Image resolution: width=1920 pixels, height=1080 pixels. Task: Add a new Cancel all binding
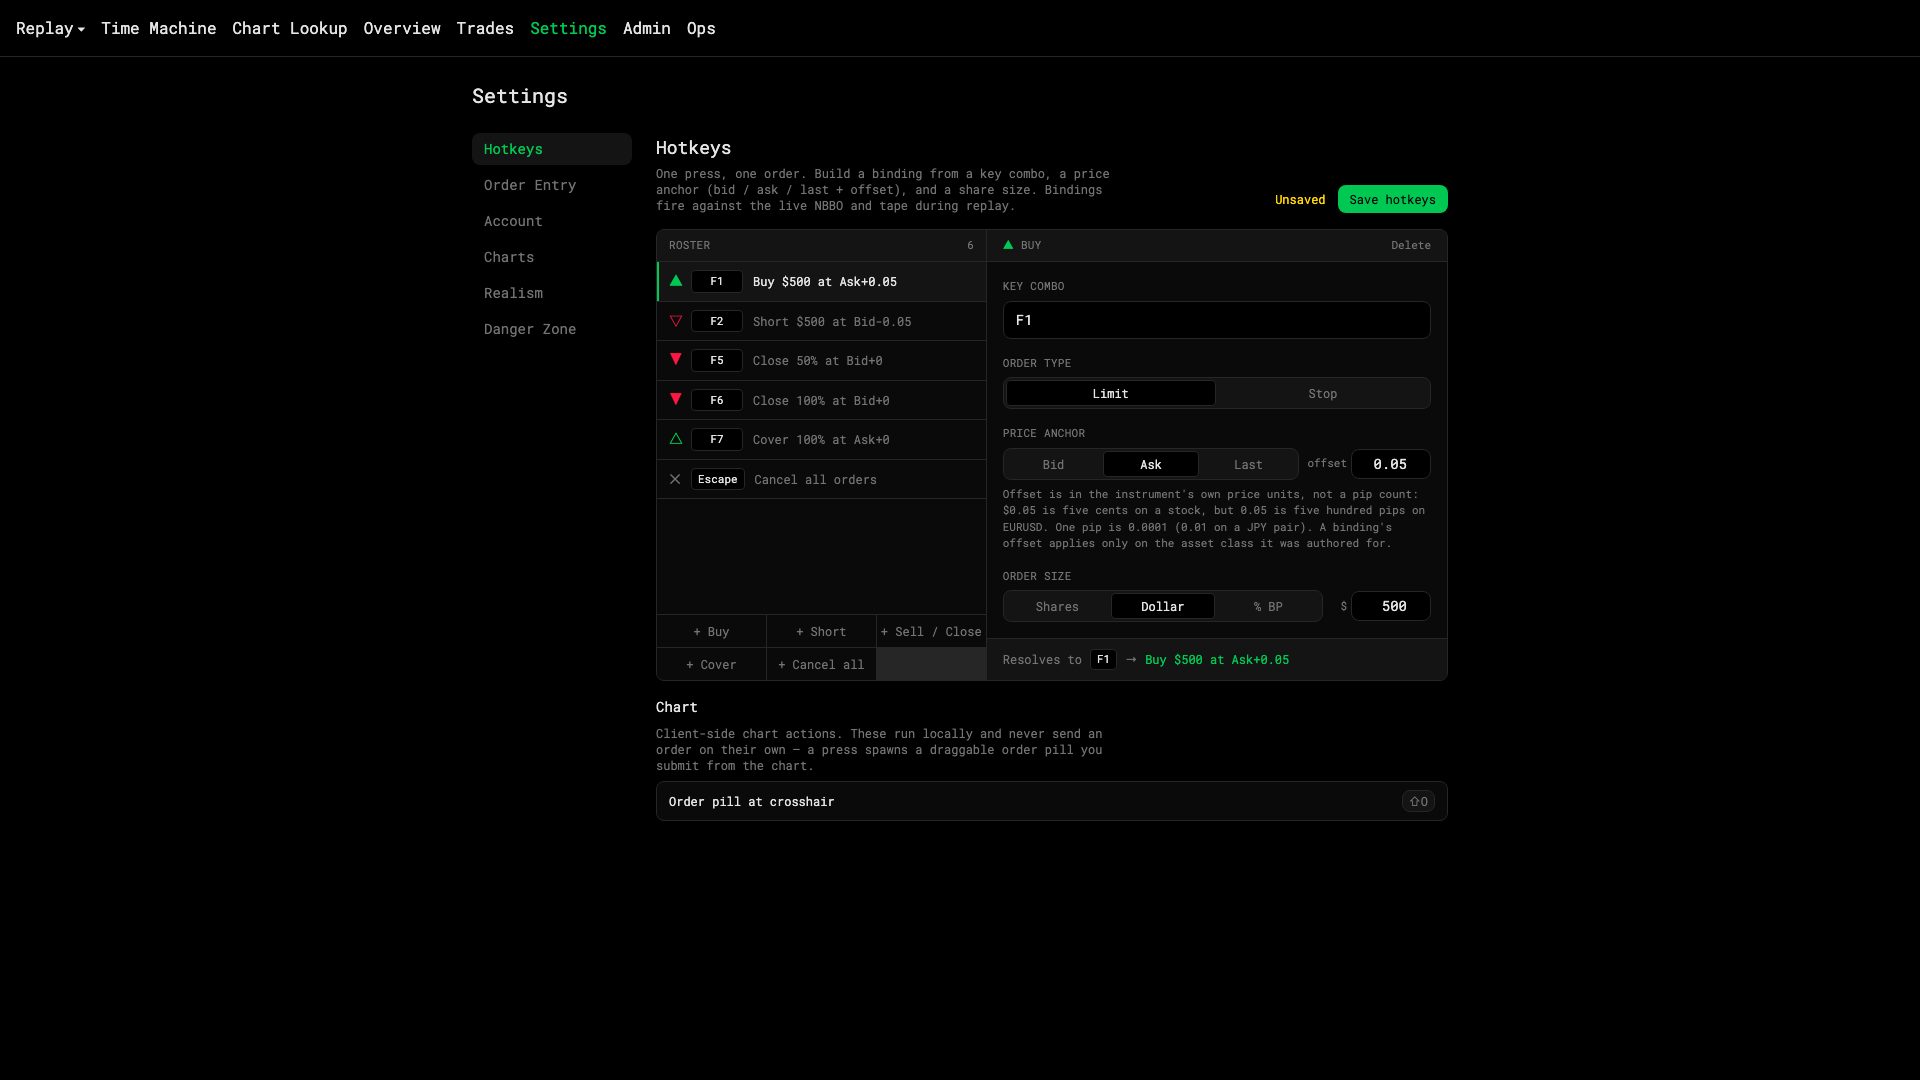tap(821, 664)
